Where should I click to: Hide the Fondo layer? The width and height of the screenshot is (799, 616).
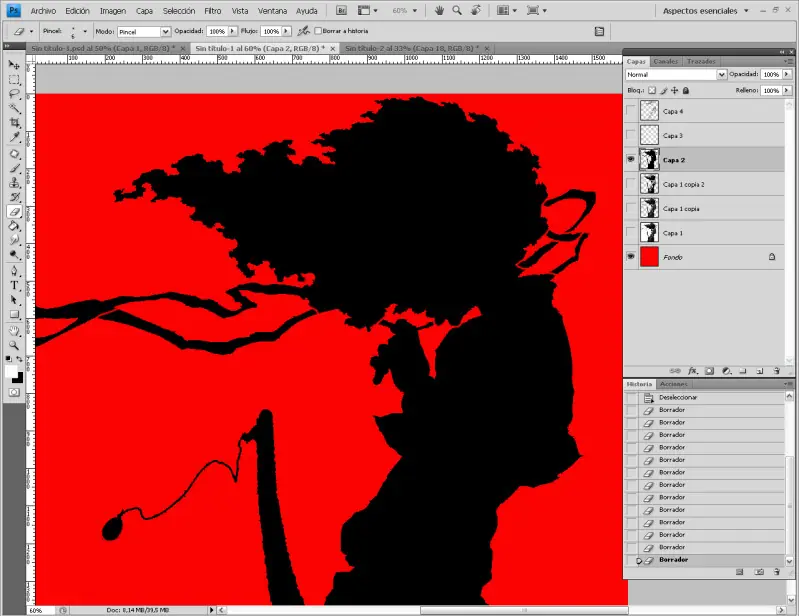tap(631, 257)
